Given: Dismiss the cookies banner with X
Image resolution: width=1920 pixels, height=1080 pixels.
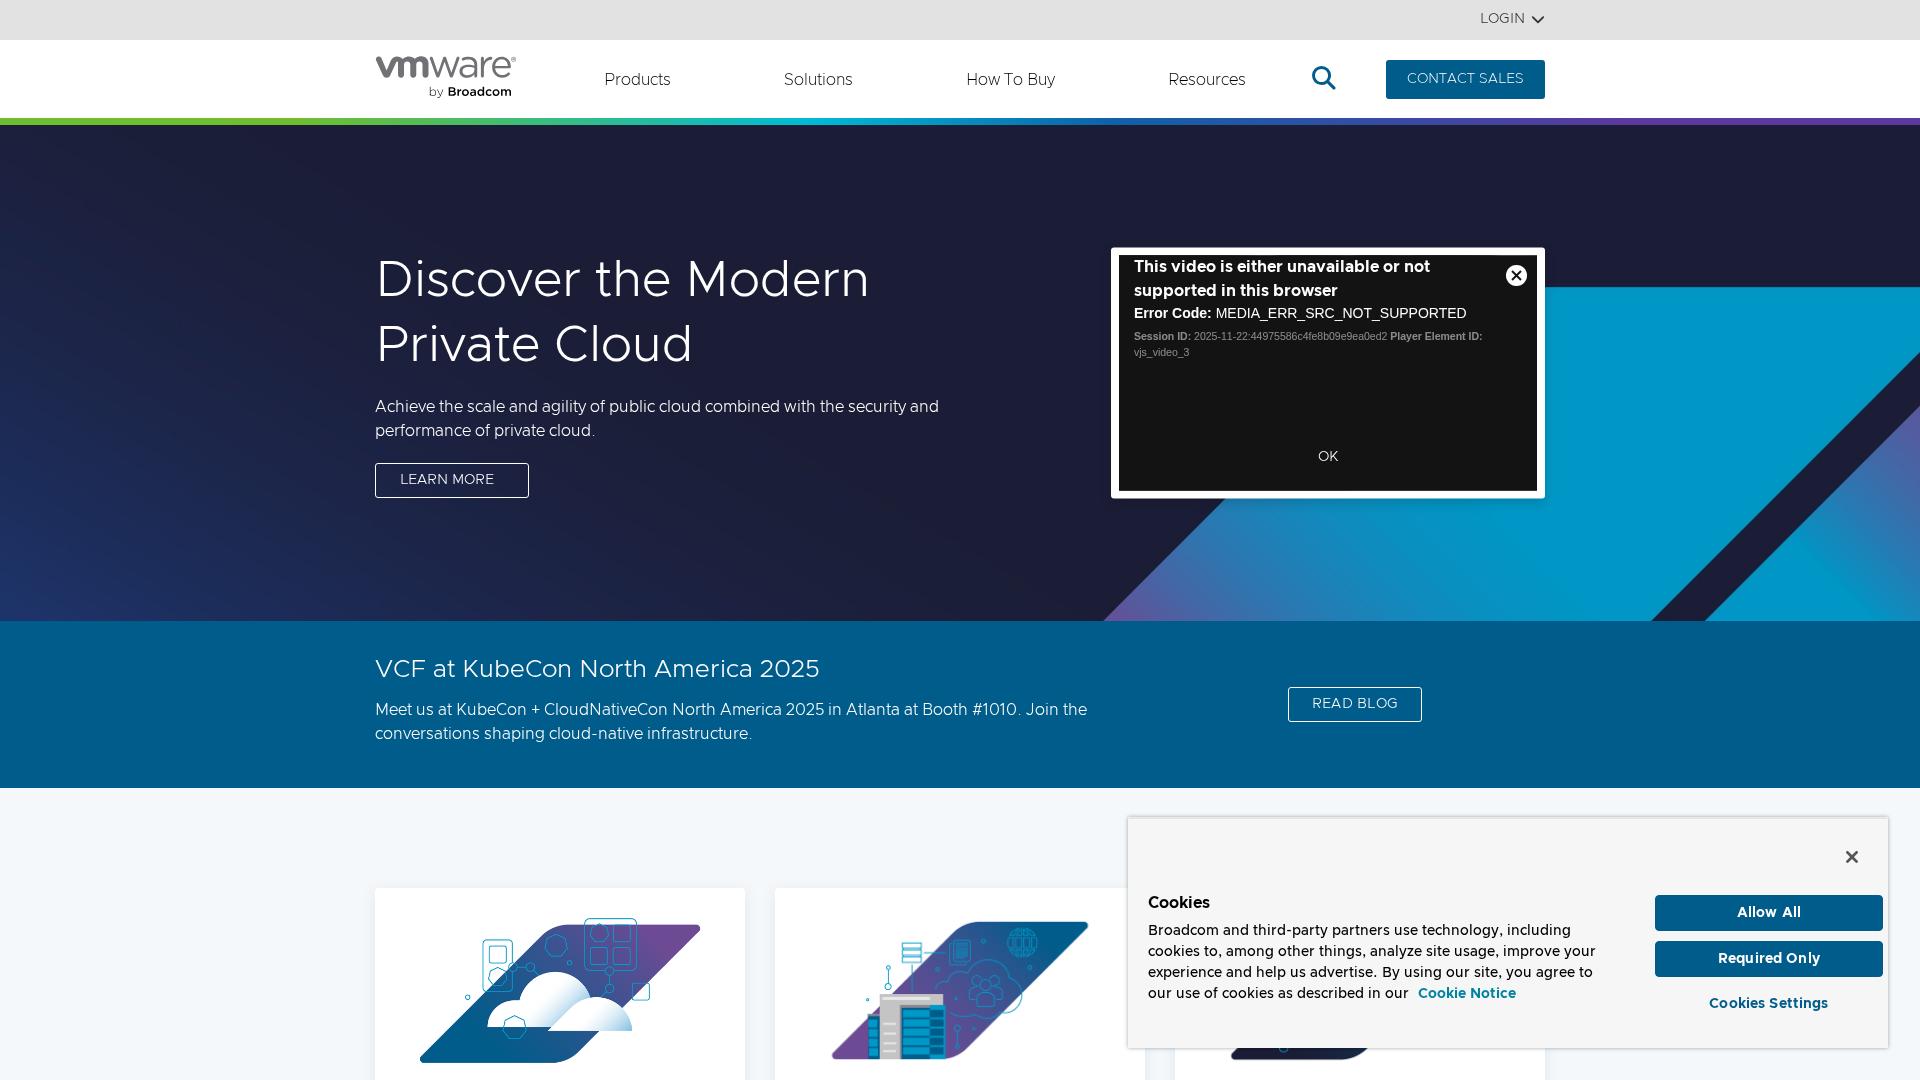Looking at the screenshot, I should point(1851,857).
